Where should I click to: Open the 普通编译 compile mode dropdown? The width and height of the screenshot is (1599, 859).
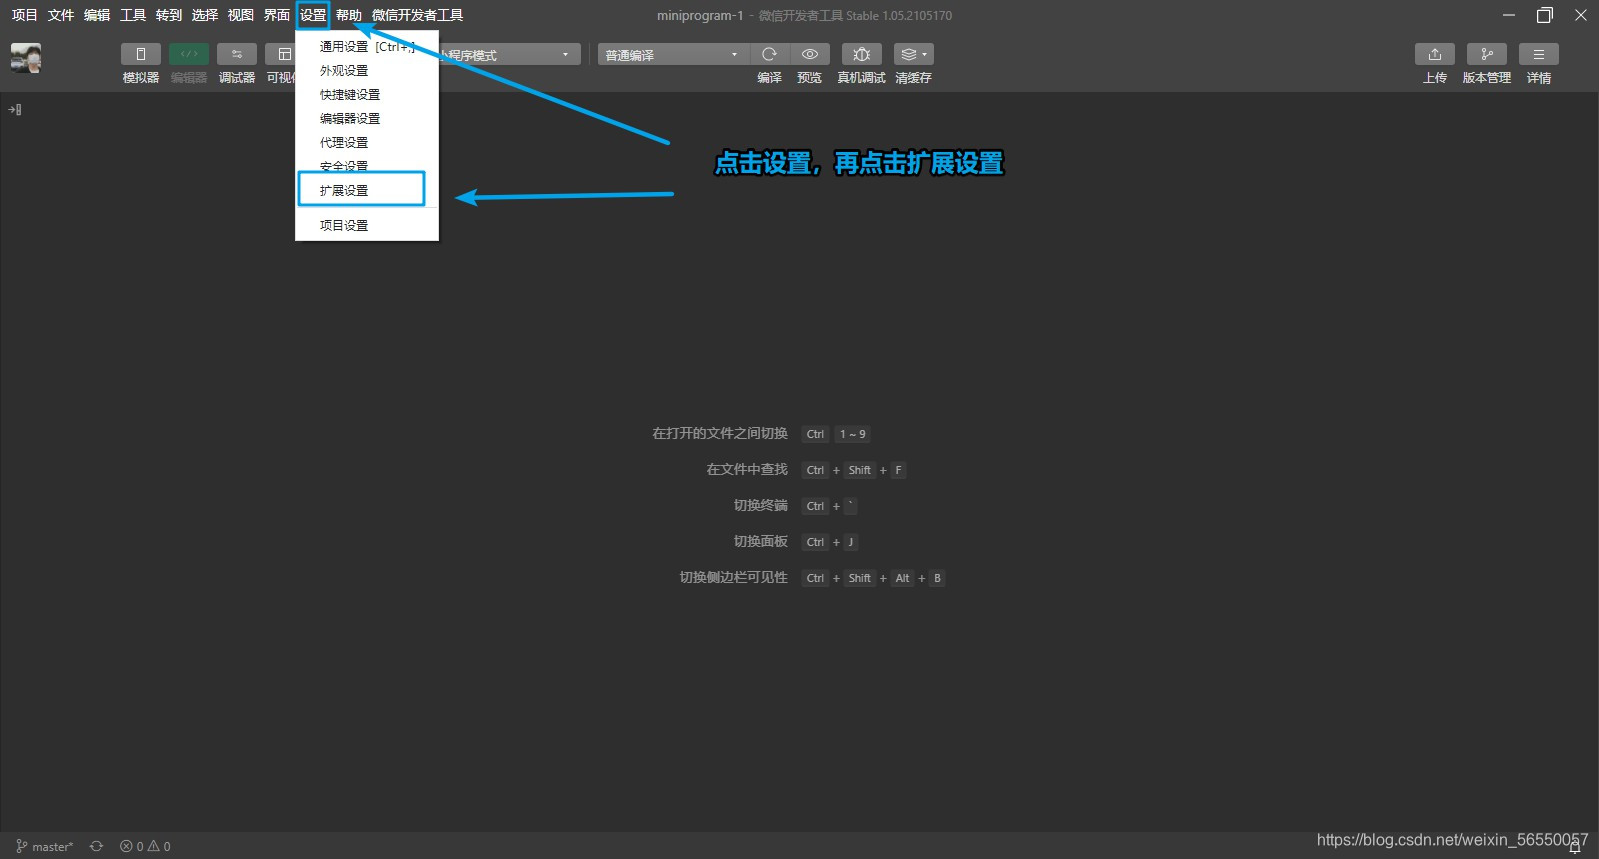pyautogui.click(x=672, y=55)
